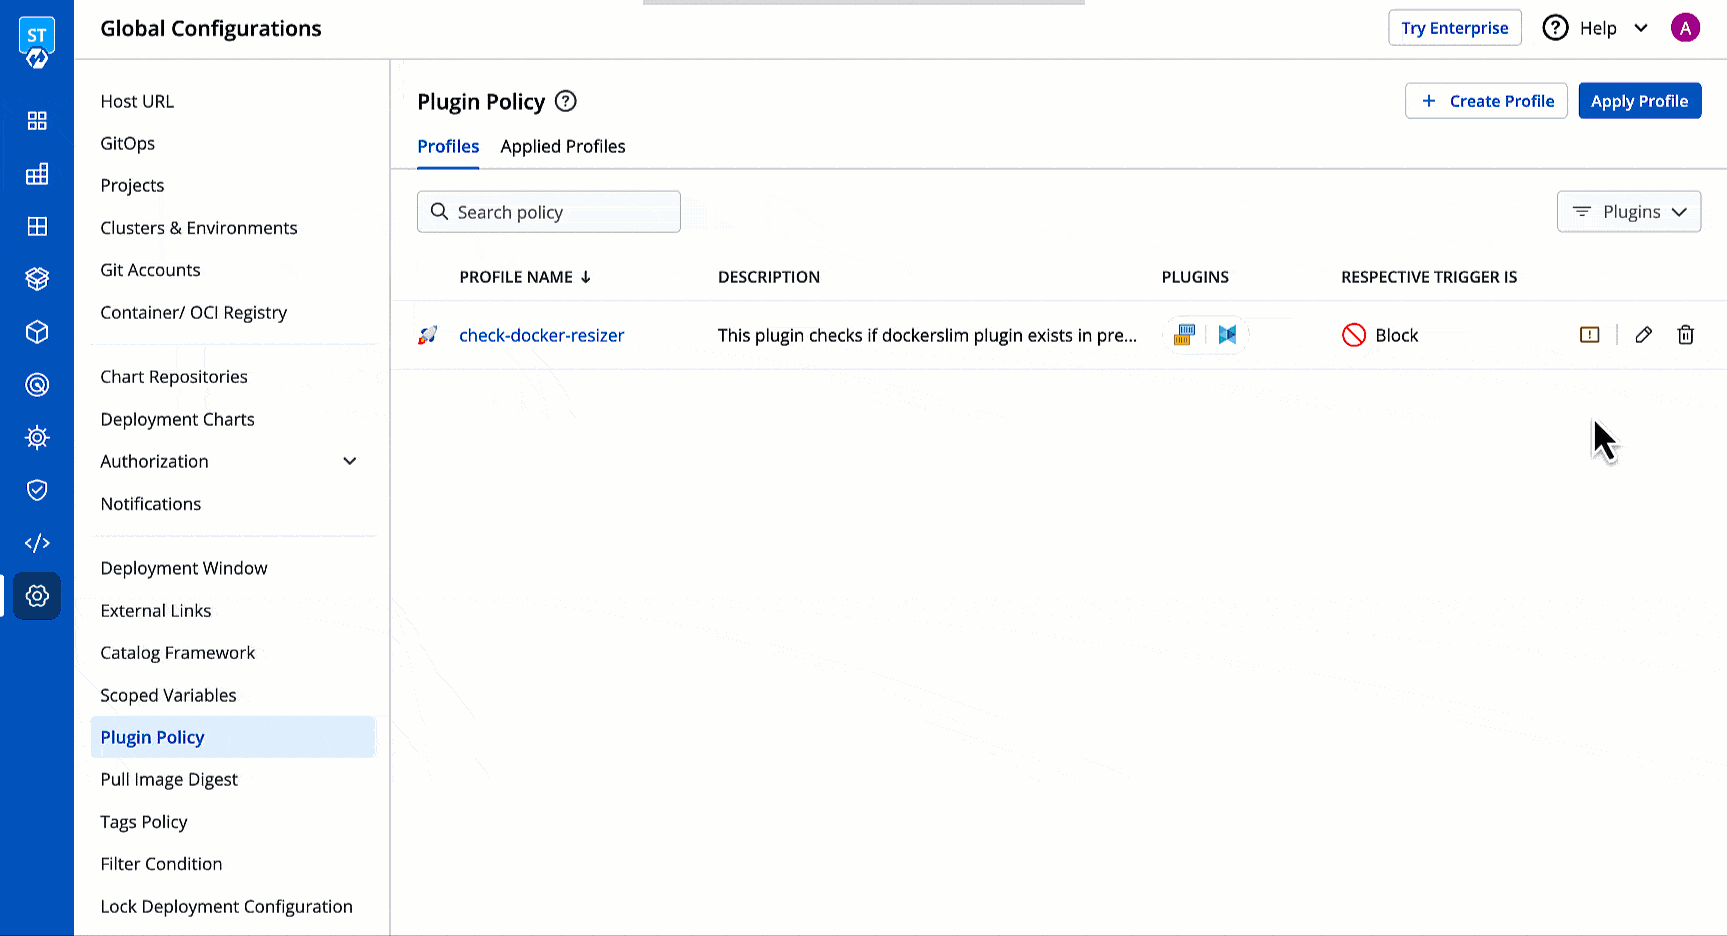Click the ship's wheel icon in sidebar
This screenshot has height=936, width=1727.
pyautogui.click(x=37, y=437)
